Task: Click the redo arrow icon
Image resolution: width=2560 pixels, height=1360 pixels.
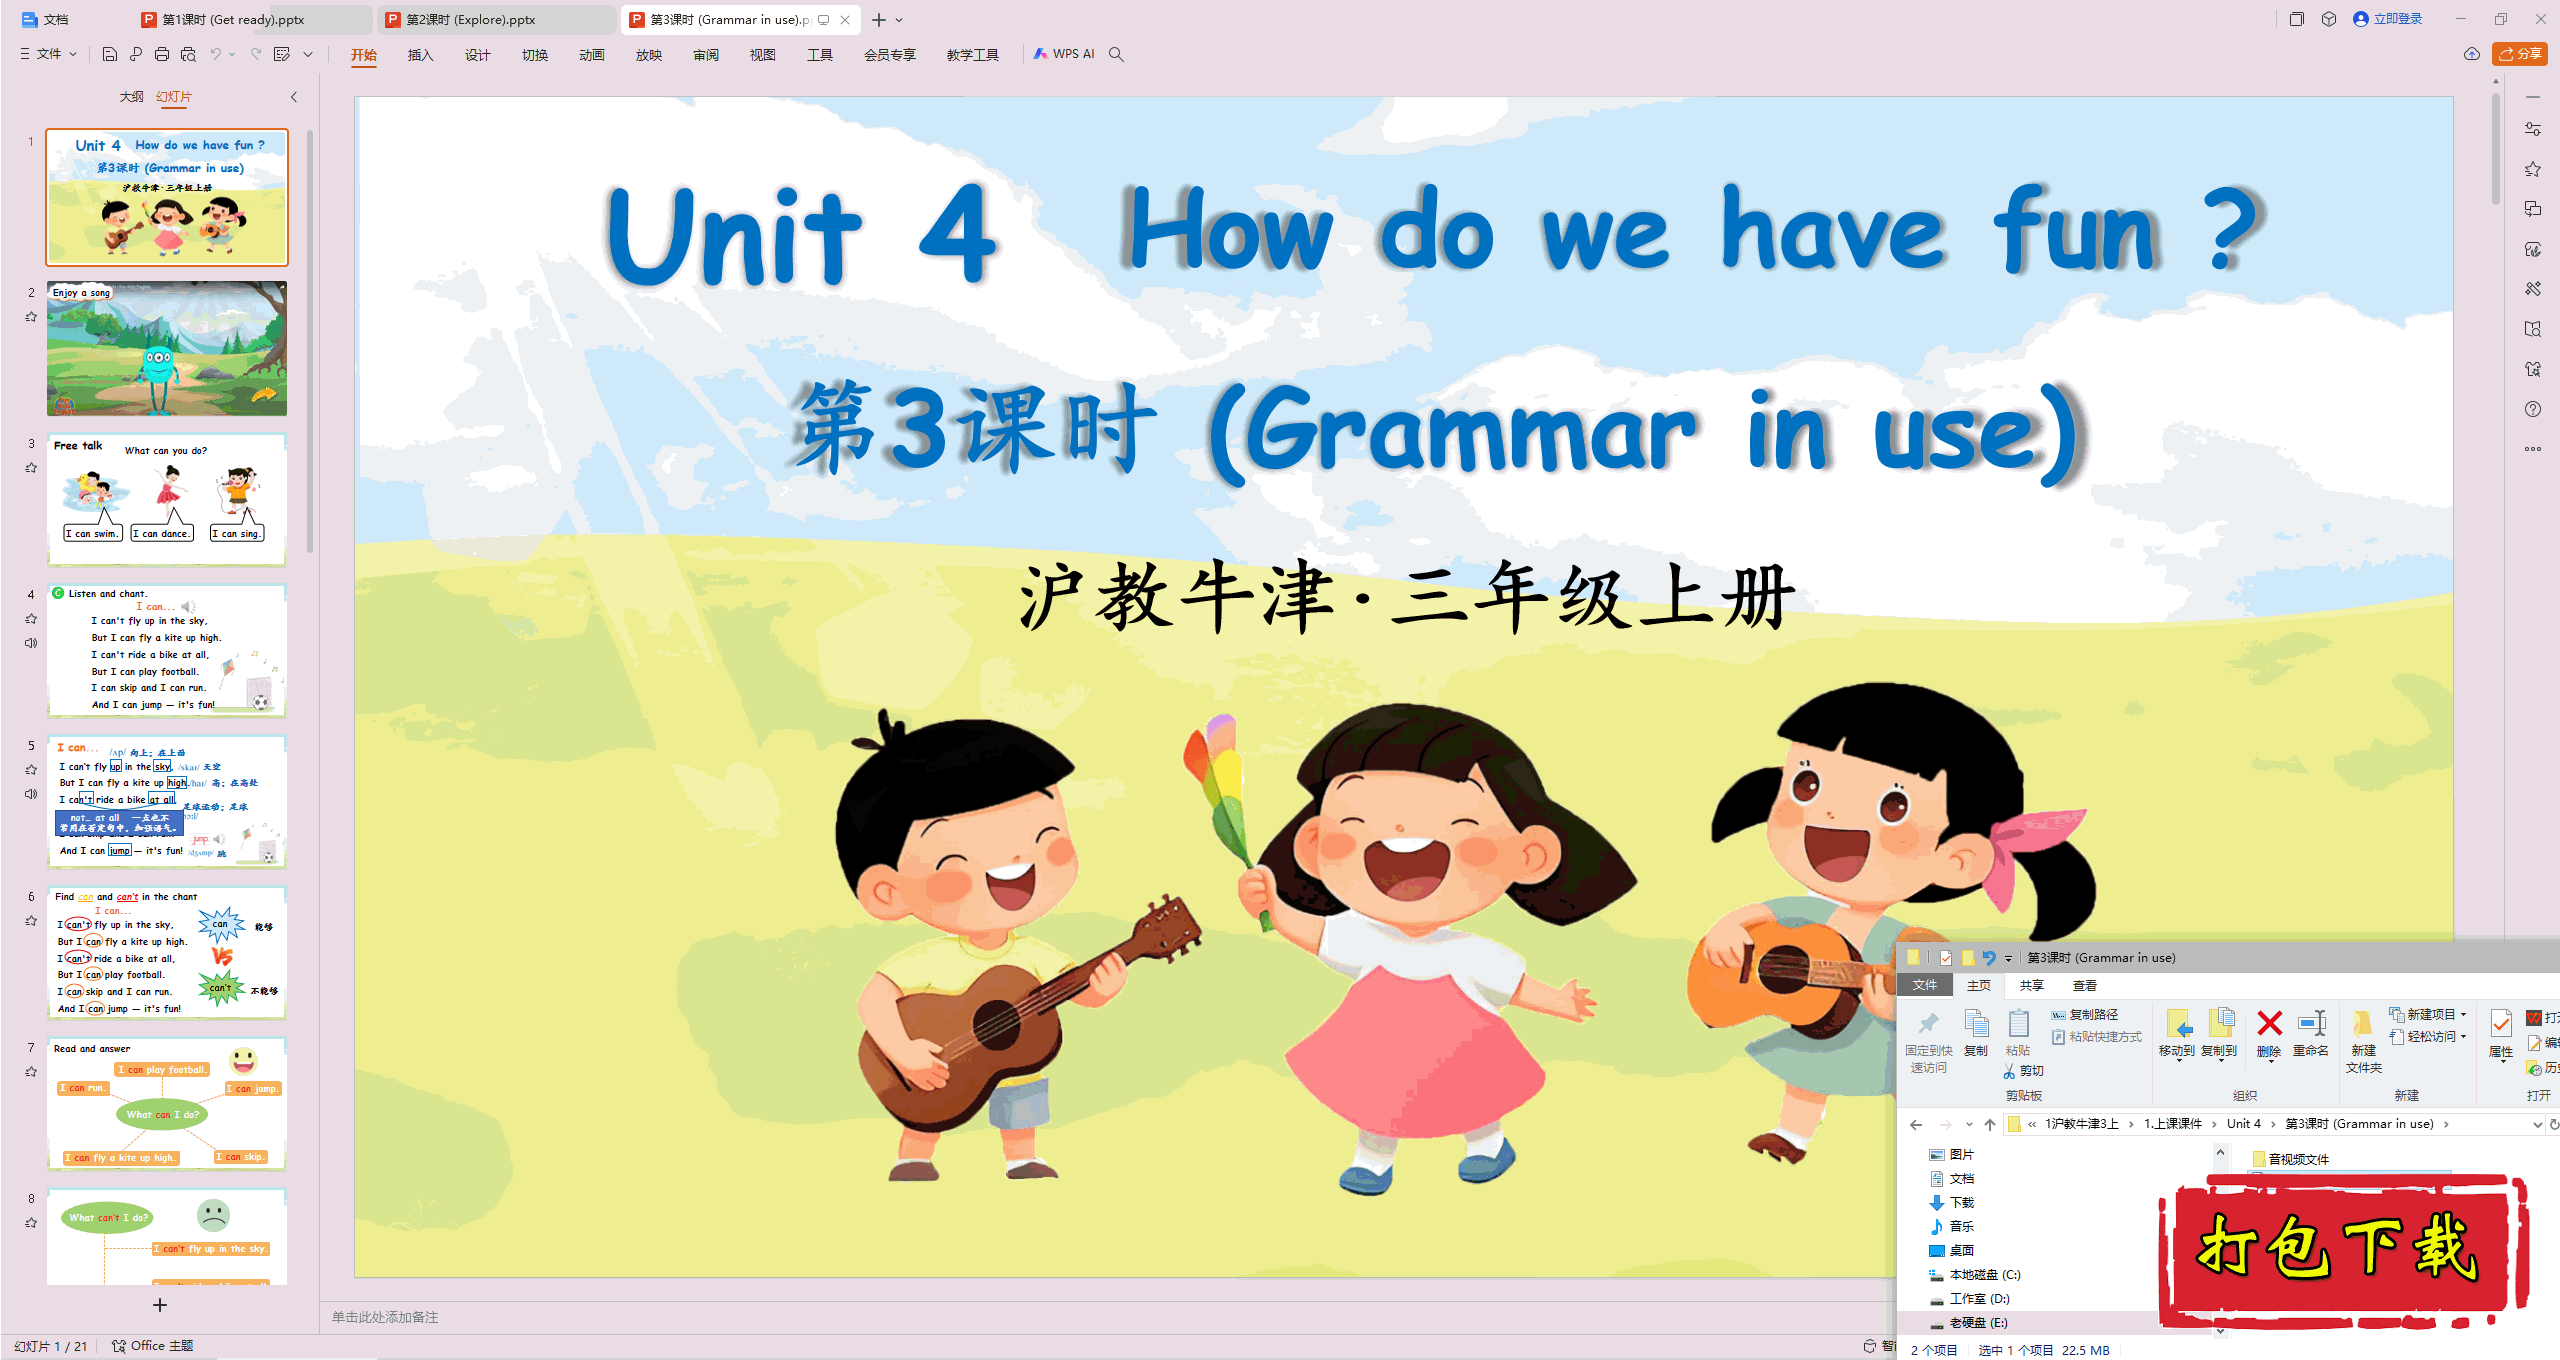Action: (256, 54)
